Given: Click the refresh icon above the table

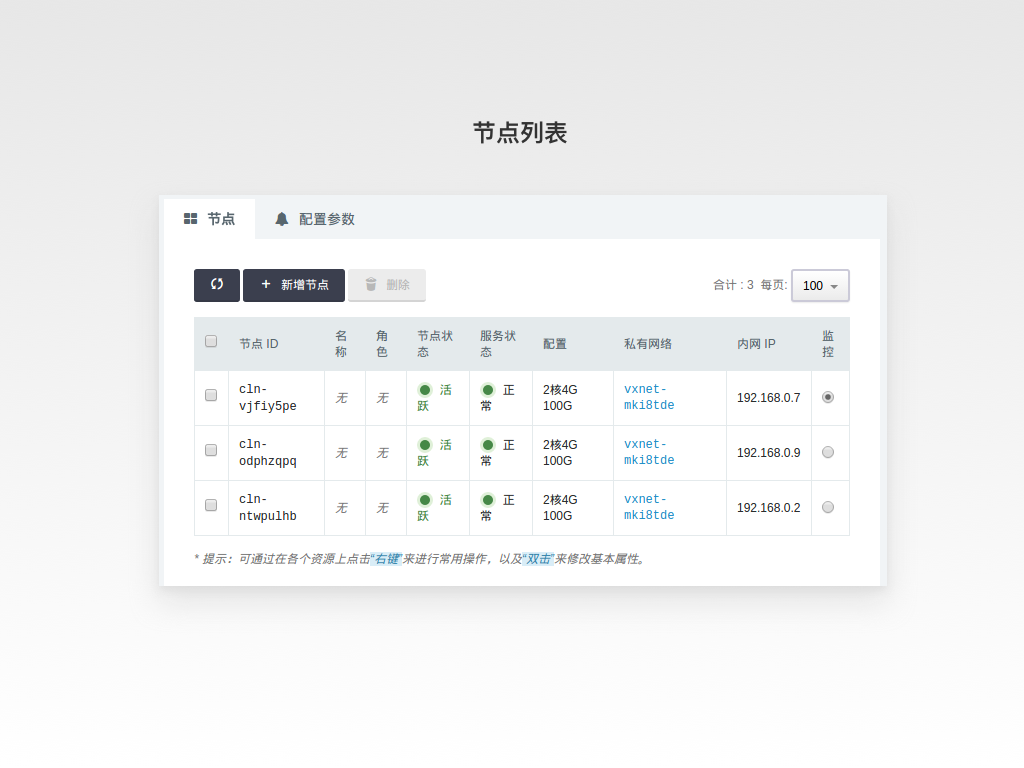Looking at the screenshot, I should 216,285.
